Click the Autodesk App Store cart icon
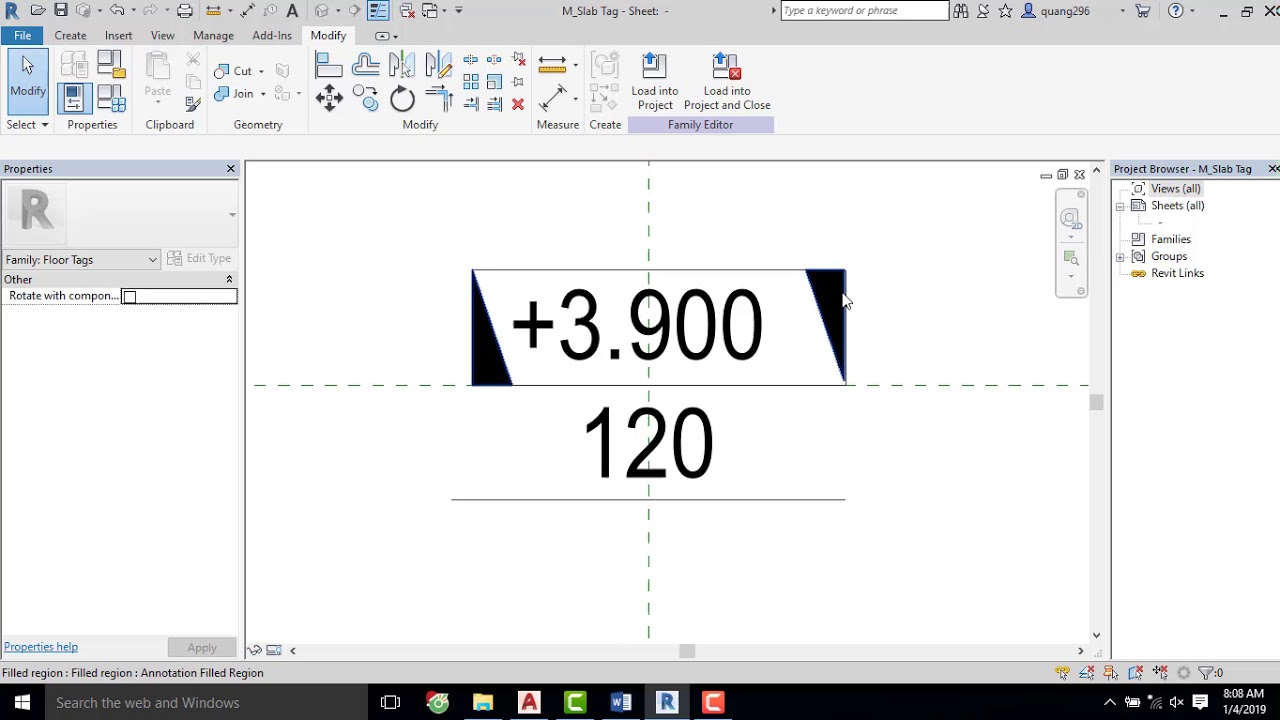The height and width of the screenshot is (720, 1280). pos(1143,11)
